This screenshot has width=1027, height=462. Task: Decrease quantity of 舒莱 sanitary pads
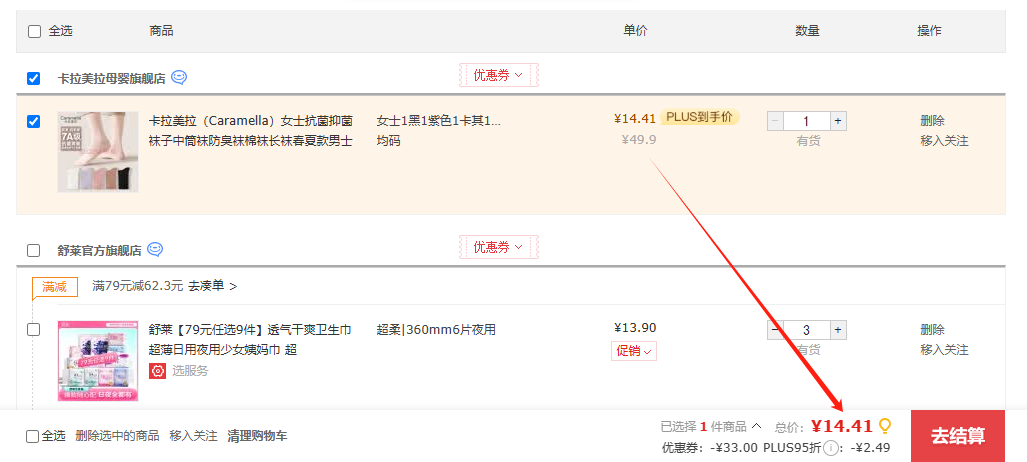coord(775,330)
